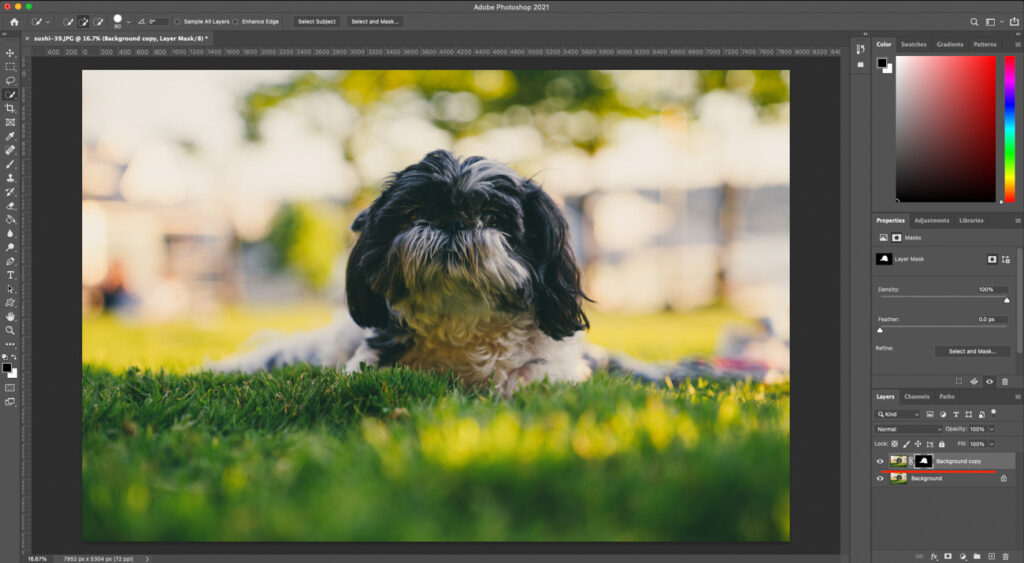Select the Blur tool
The width and height of the screenshot is (1024, 563).
10,233
